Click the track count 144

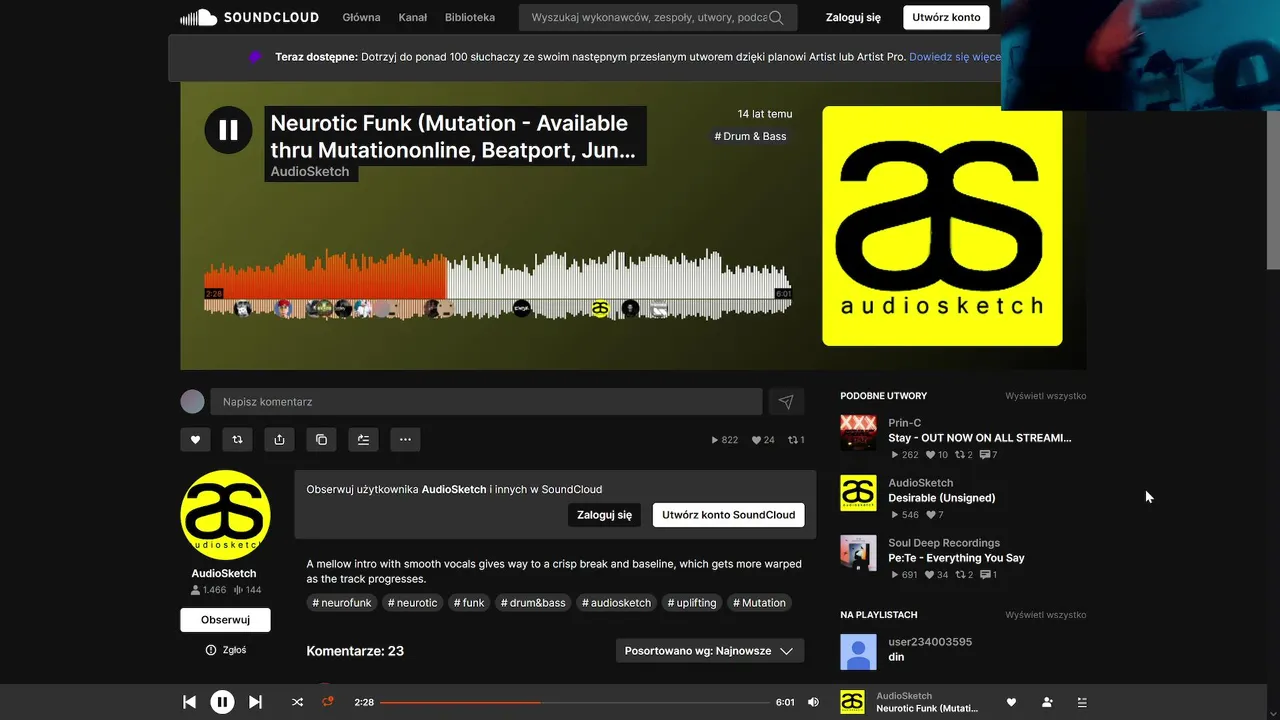(246, 590)
